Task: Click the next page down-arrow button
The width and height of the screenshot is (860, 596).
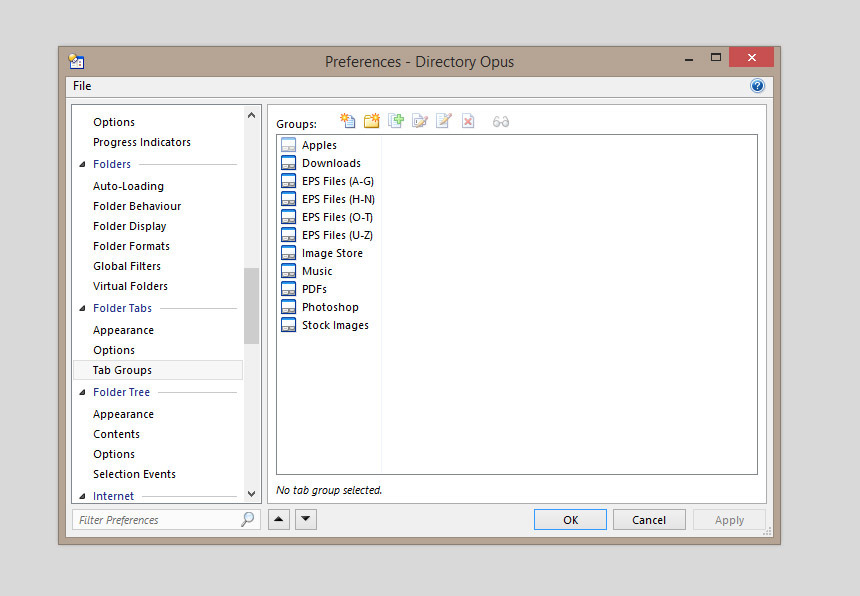Action: click(306, 519)
